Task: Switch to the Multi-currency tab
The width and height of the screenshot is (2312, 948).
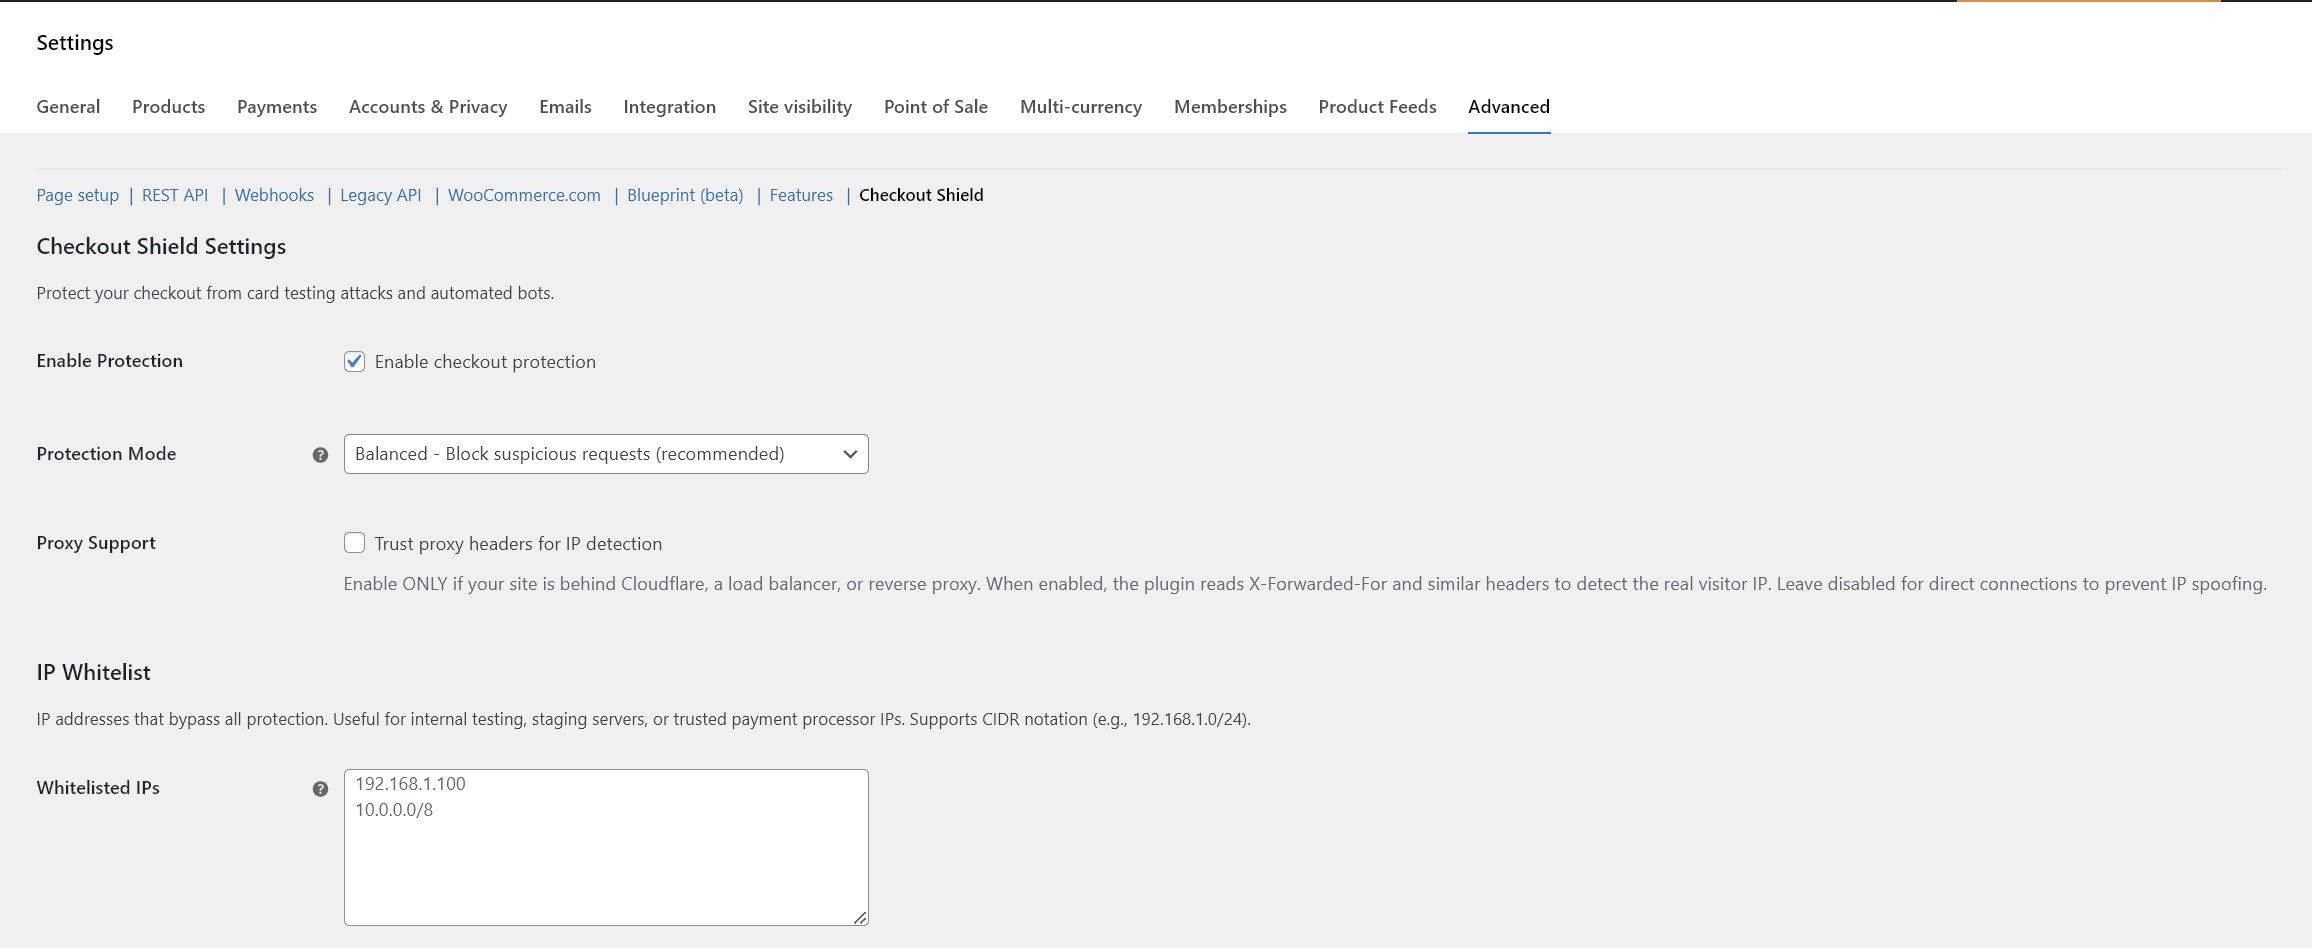Action: coord(1081,107)
